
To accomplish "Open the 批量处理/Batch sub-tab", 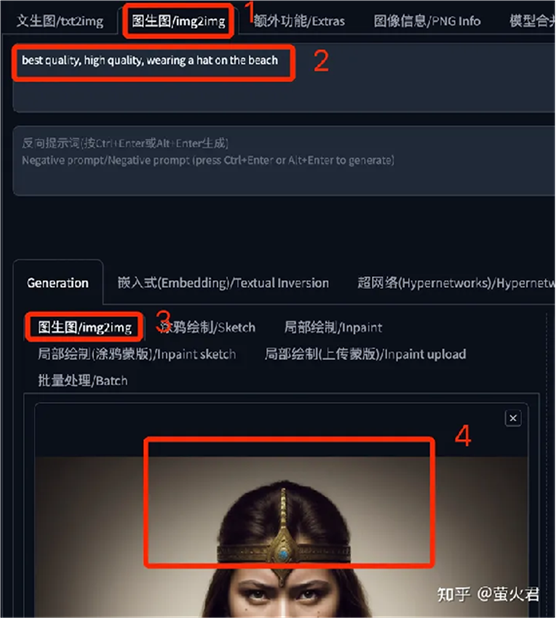I will [83, 381].
